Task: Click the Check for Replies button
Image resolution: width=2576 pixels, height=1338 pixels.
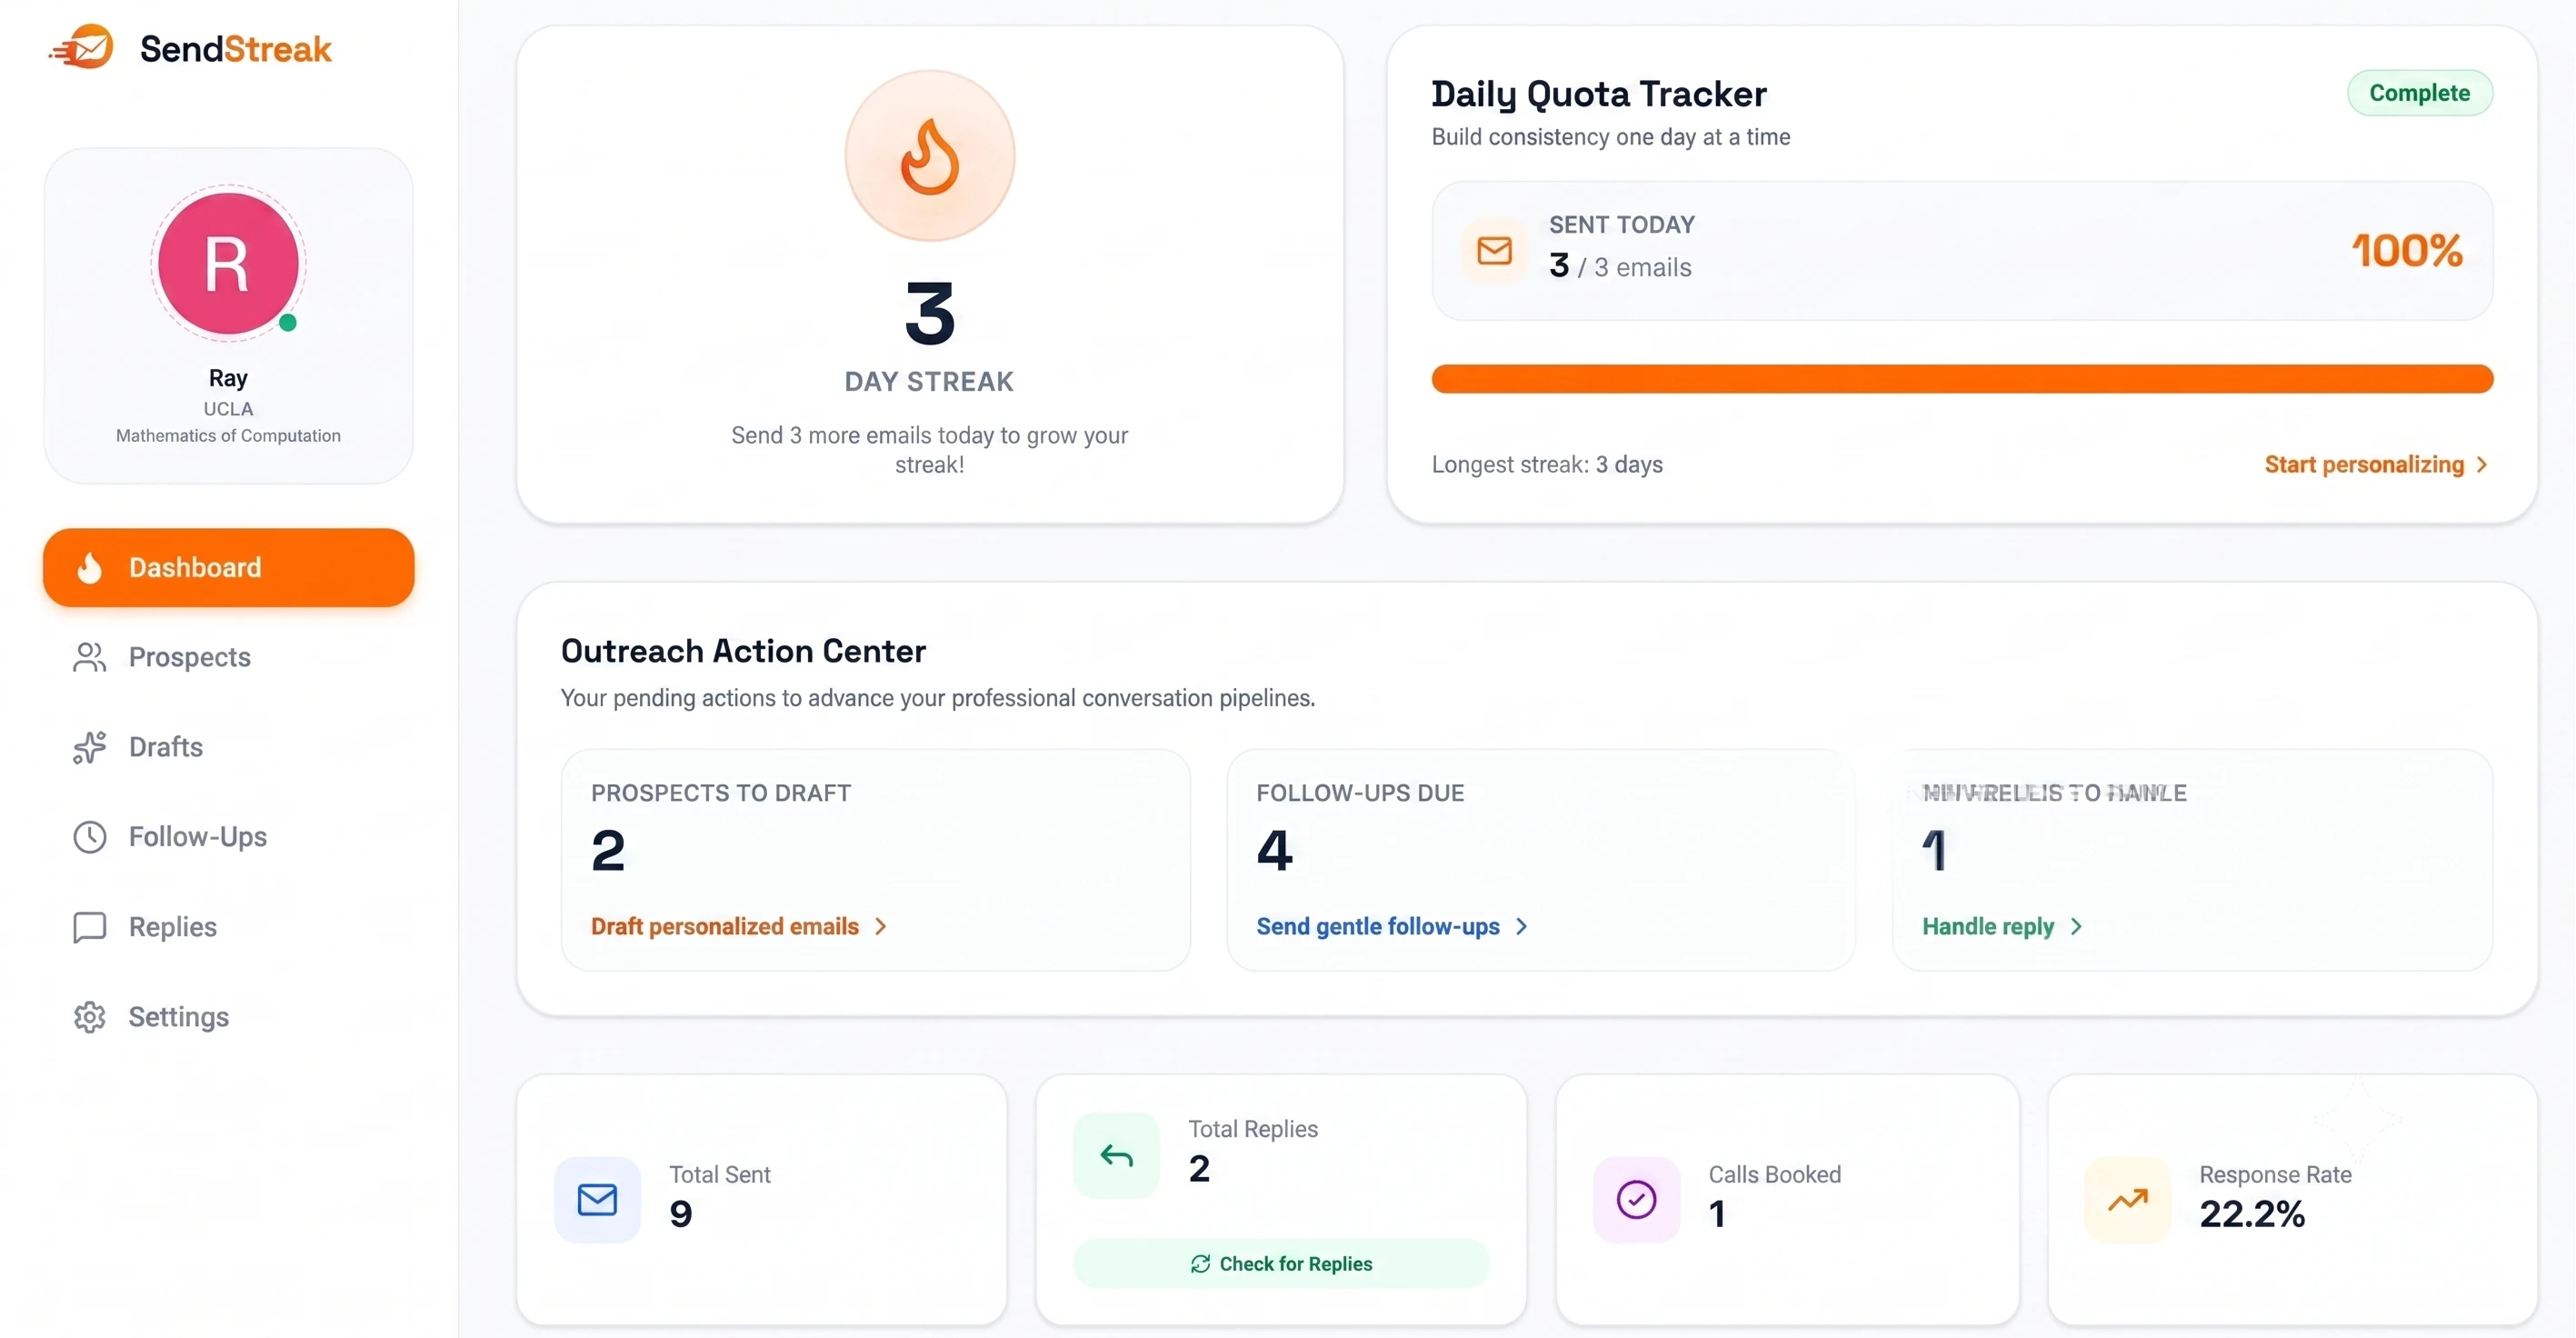Action: (1281, 1263)
